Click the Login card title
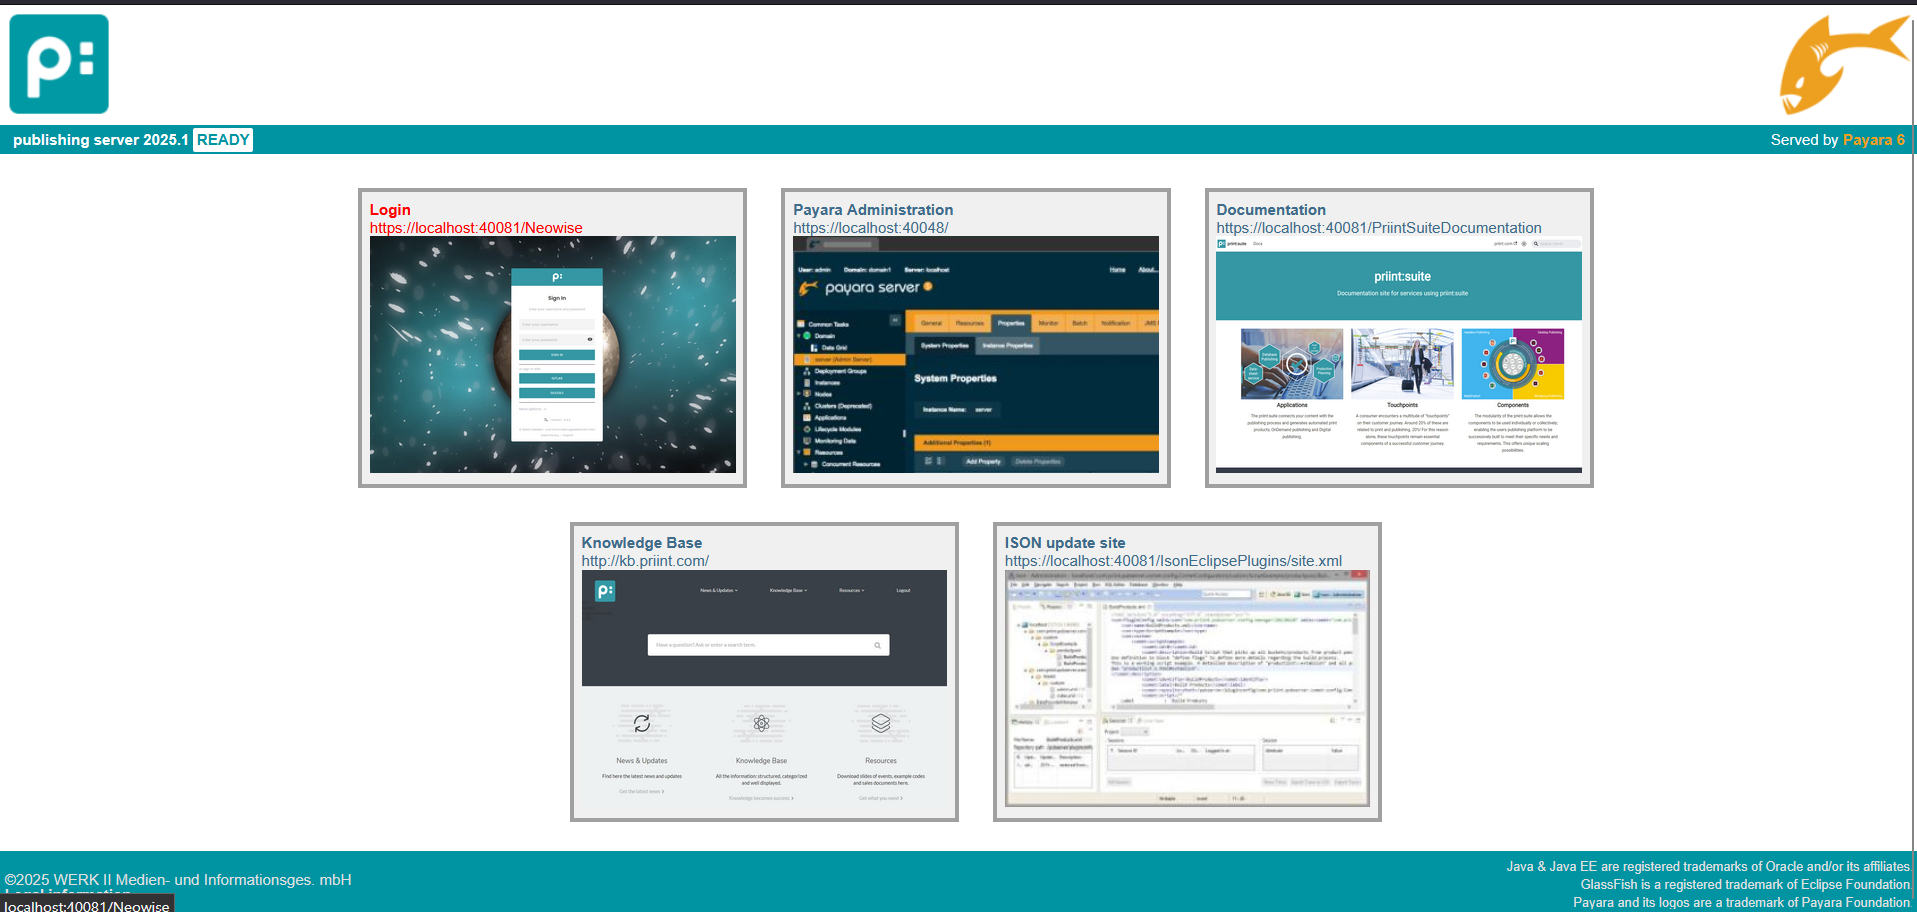The image size is (1917, 912). click(x=390, y=210)
